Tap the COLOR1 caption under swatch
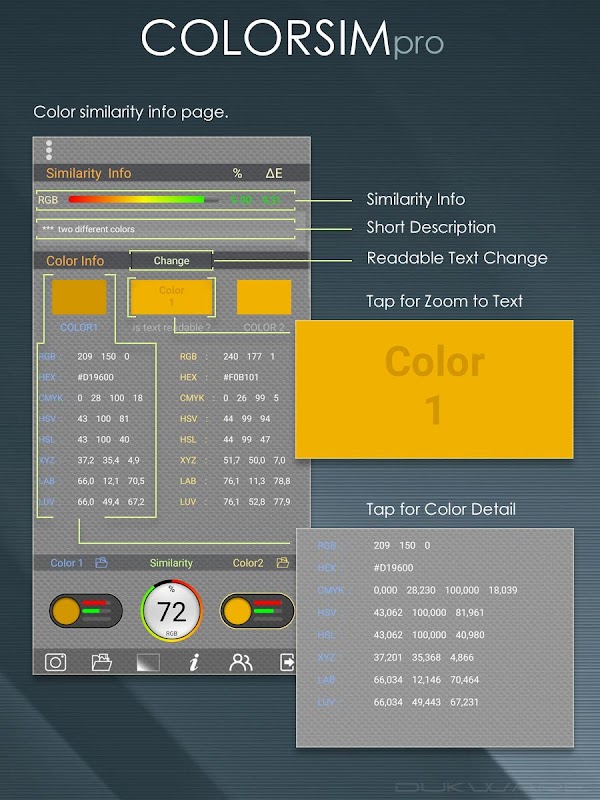Screen dimensions: 600x800 [79, 328]
